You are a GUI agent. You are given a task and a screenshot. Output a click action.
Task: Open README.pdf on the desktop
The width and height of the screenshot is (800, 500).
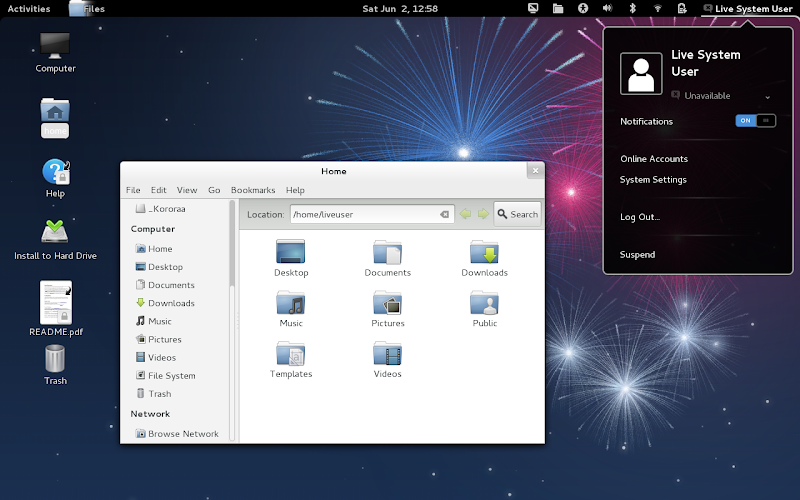(x=55, y=303)
